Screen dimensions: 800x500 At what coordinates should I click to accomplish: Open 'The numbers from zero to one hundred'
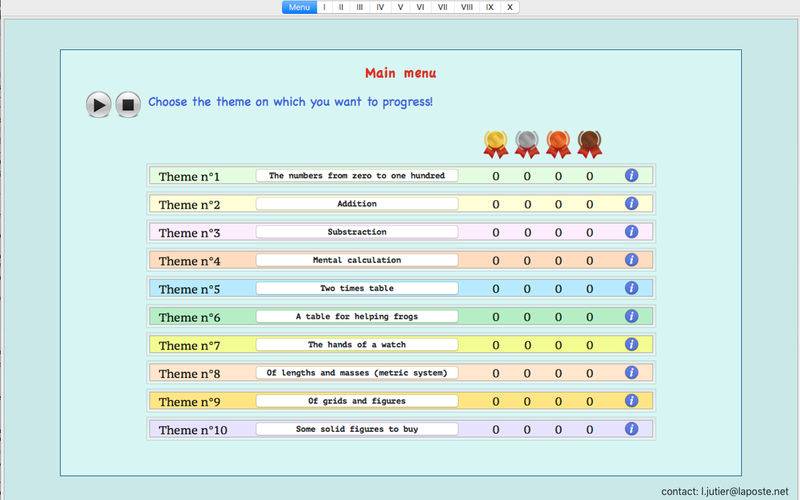pos(357,176)
